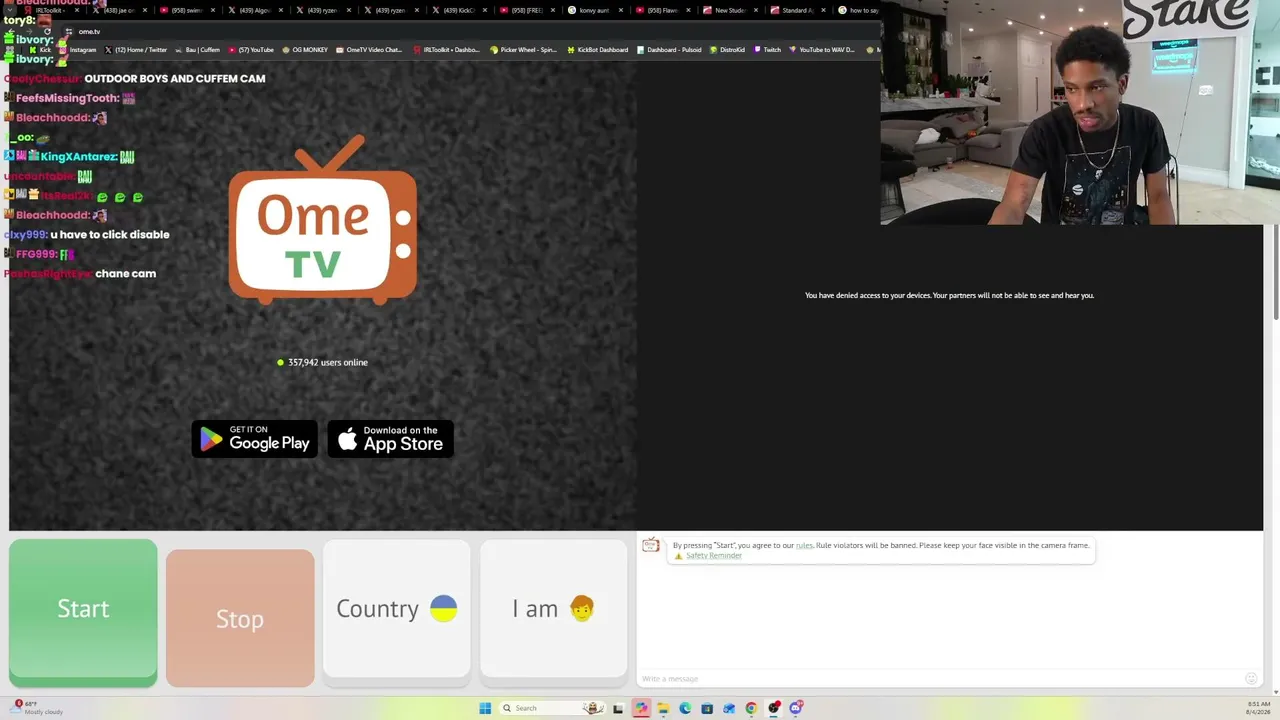Reload the ome.tv page
Screen dimensions: 1280x720
(x=47, y=31)
